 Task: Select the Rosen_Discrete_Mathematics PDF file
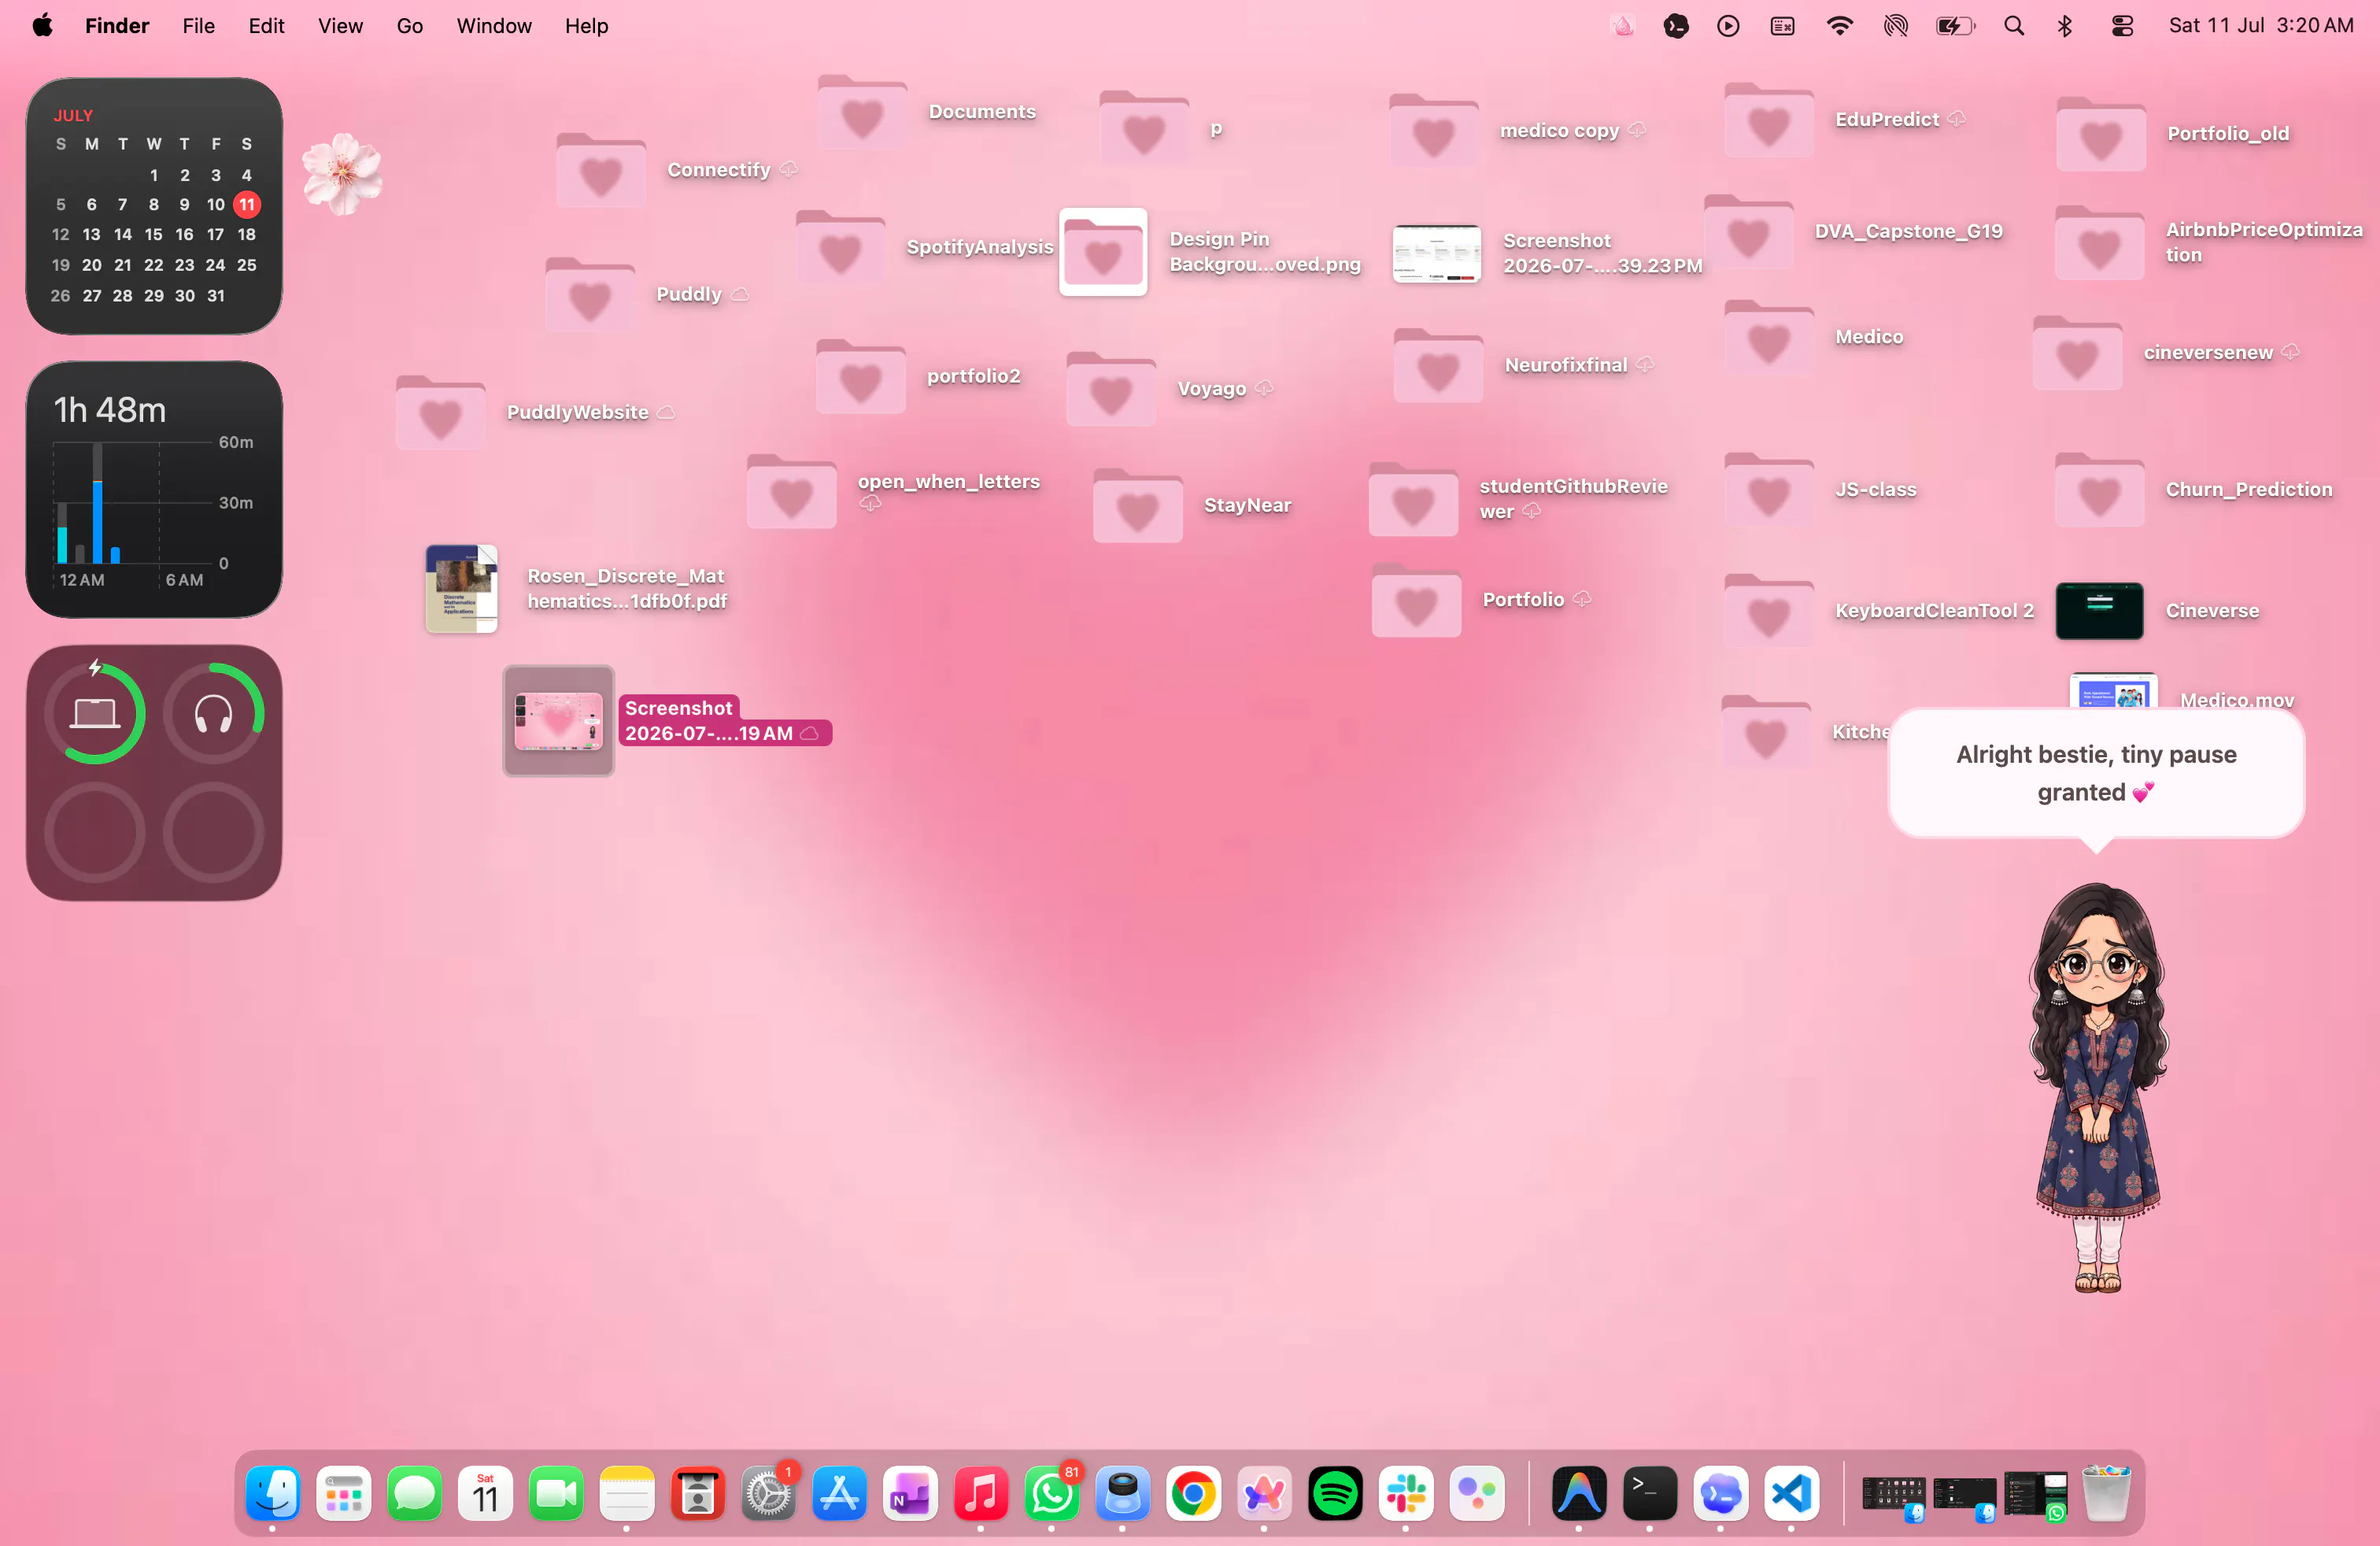coord(461,589)
